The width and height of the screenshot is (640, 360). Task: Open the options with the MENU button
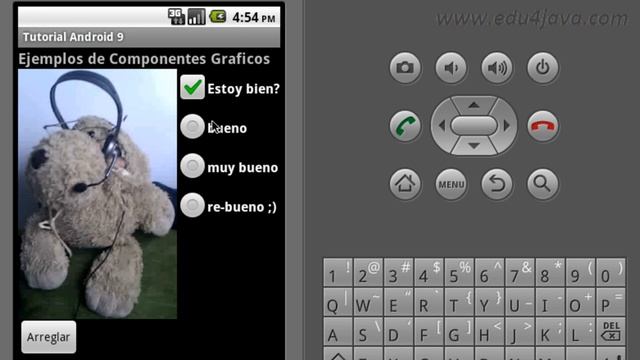(451, 184)
